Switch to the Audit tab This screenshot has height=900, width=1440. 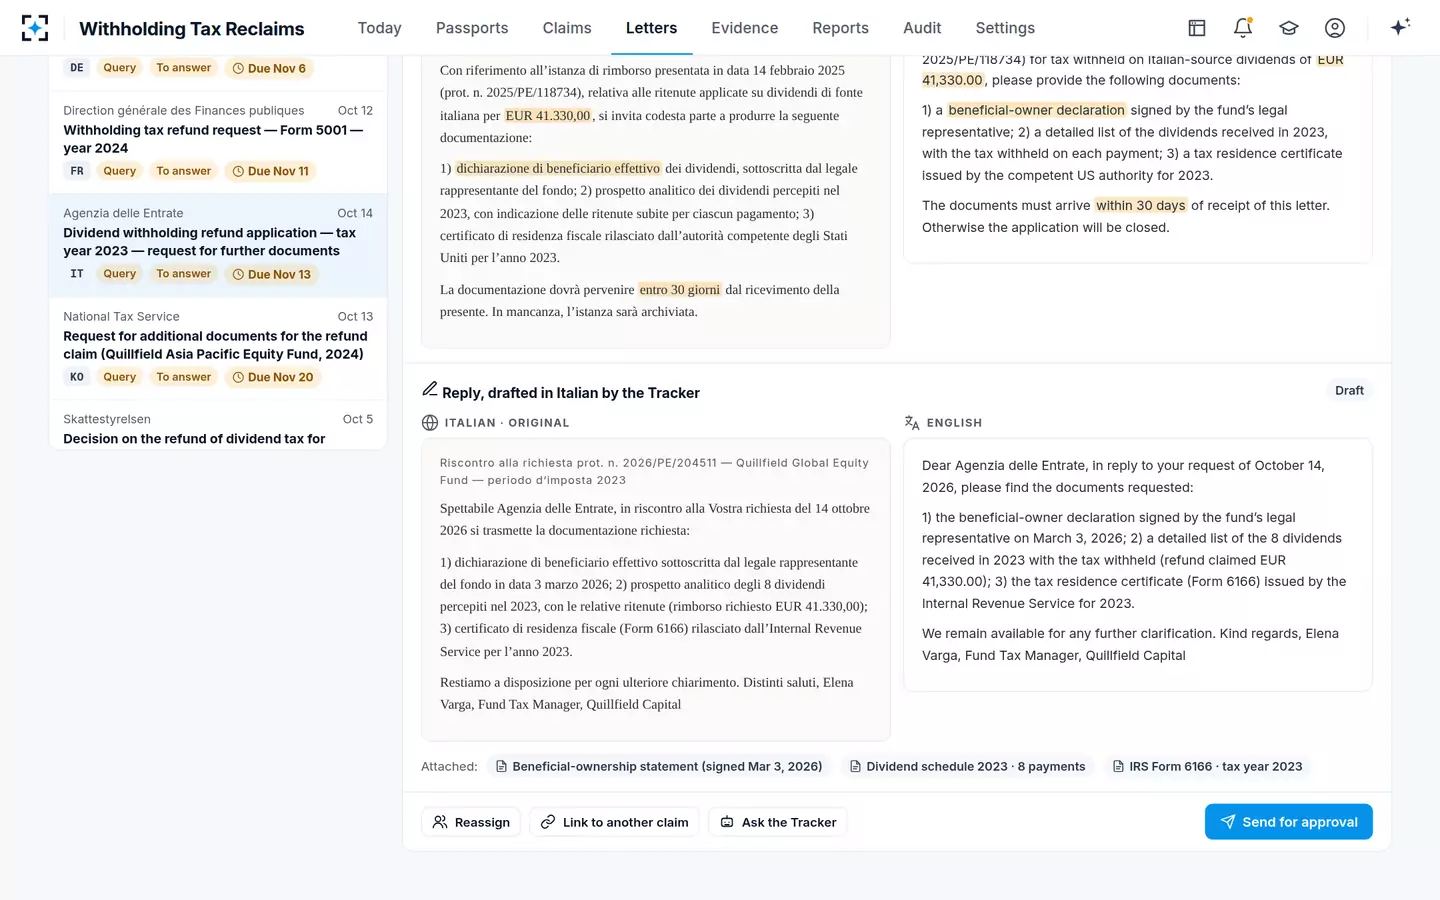pos(922,28)
